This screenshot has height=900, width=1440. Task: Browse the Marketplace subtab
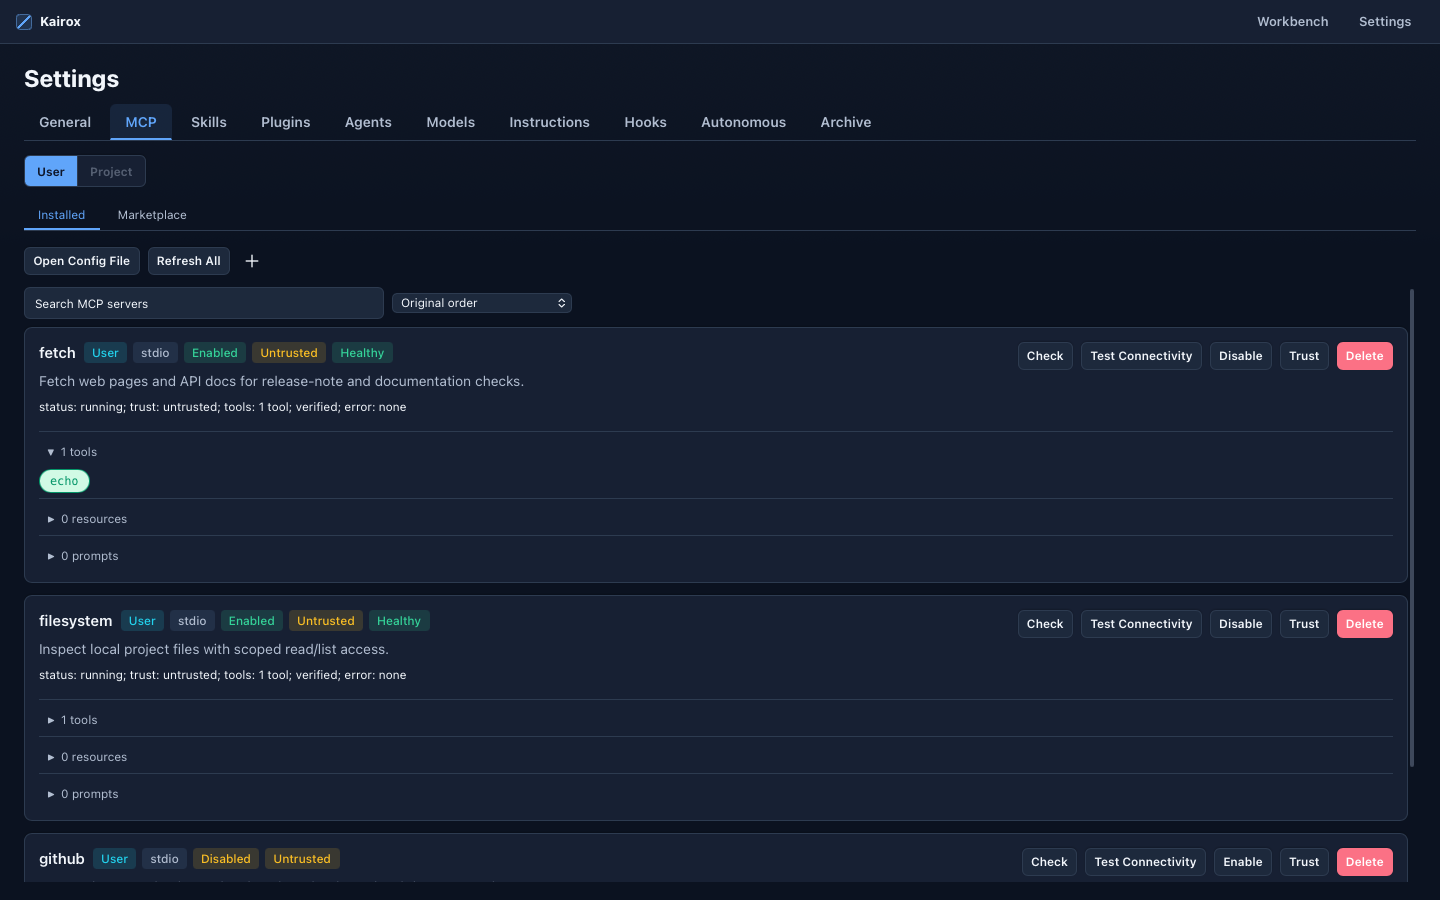click(x=152, y=215)
